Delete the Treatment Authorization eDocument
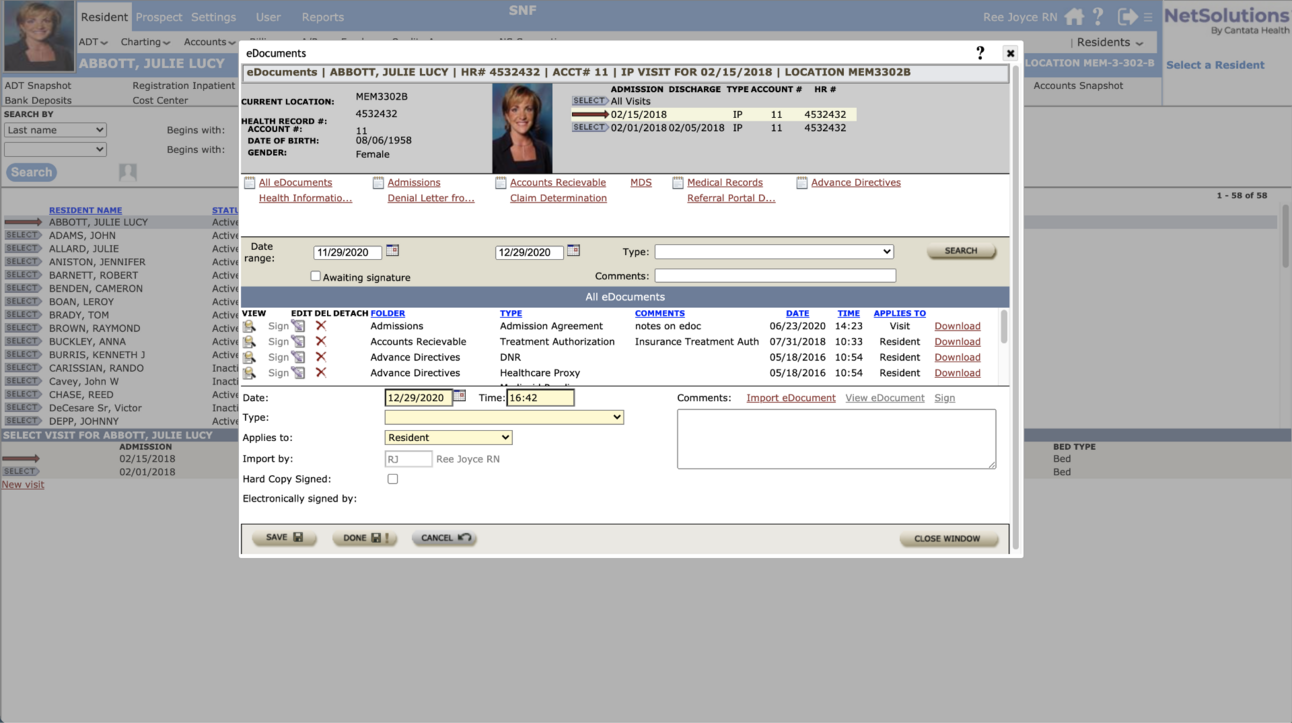Screen dimensions: 1292x723 [x=321, y=342]
